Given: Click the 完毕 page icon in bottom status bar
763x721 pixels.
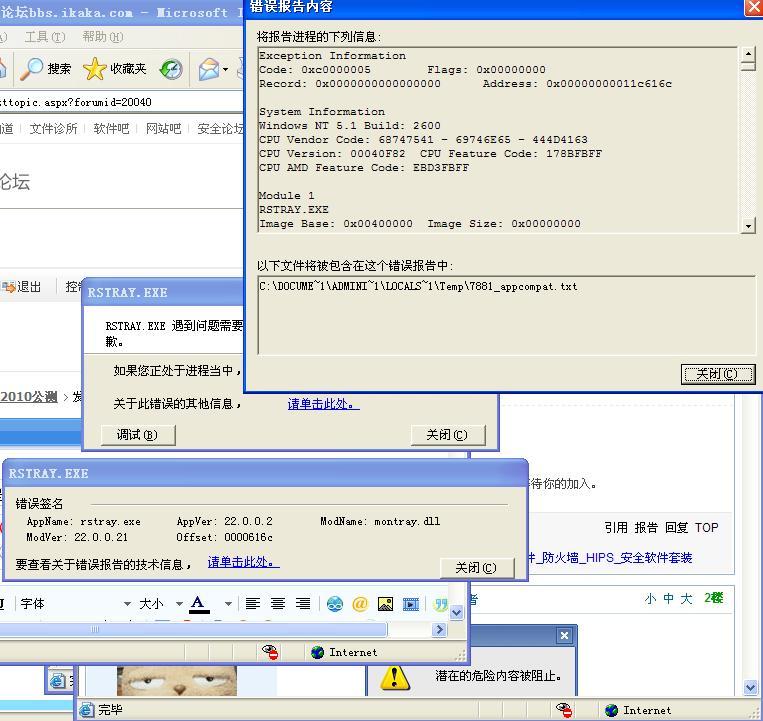Looking at the screenshot, I should coord(87,710).
